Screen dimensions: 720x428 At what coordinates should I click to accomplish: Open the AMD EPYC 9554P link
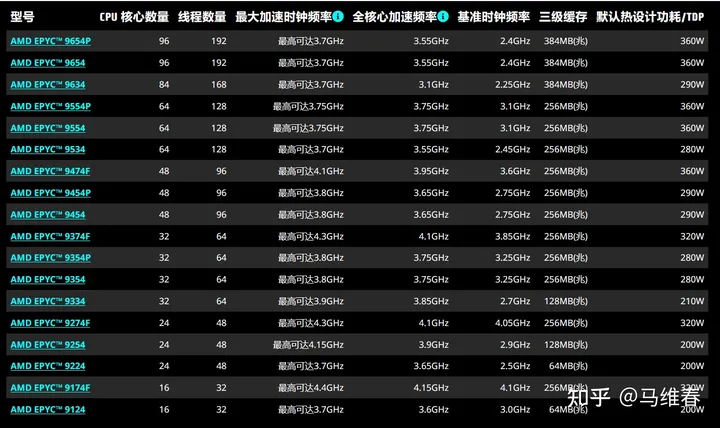point(51,106)
